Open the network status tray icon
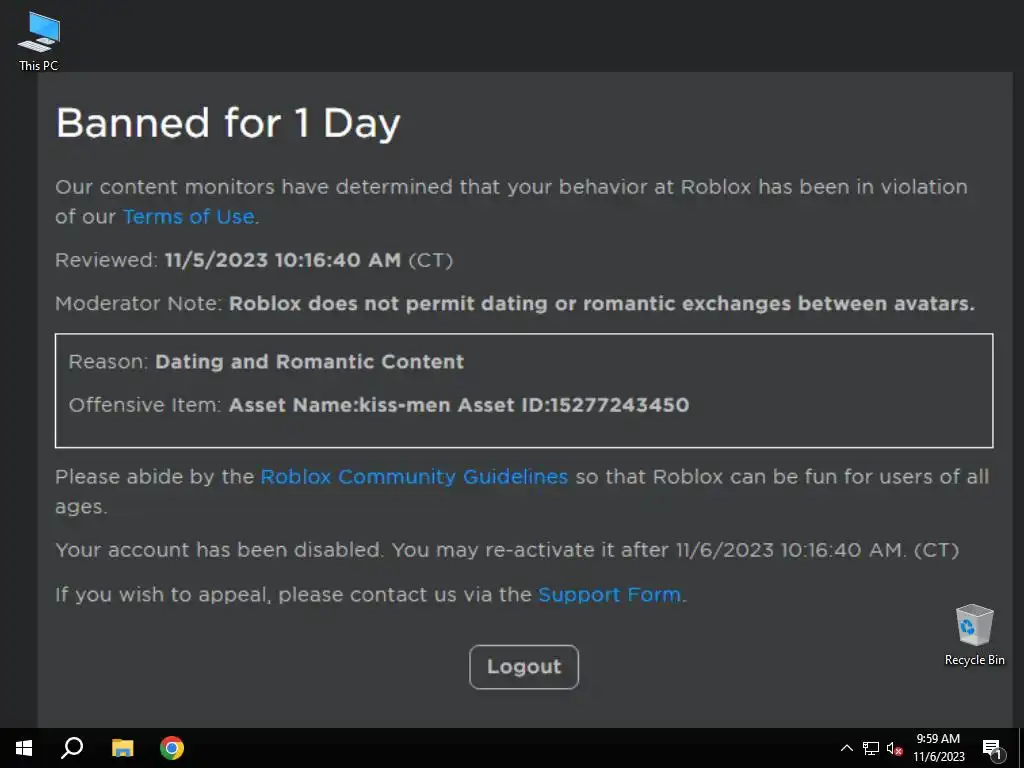 coord(871,748)
